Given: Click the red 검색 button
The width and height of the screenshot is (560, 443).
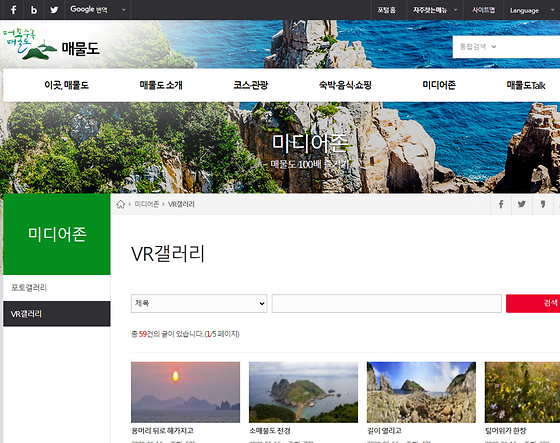Looking at the screenshot, I should (x=533, y=303).
